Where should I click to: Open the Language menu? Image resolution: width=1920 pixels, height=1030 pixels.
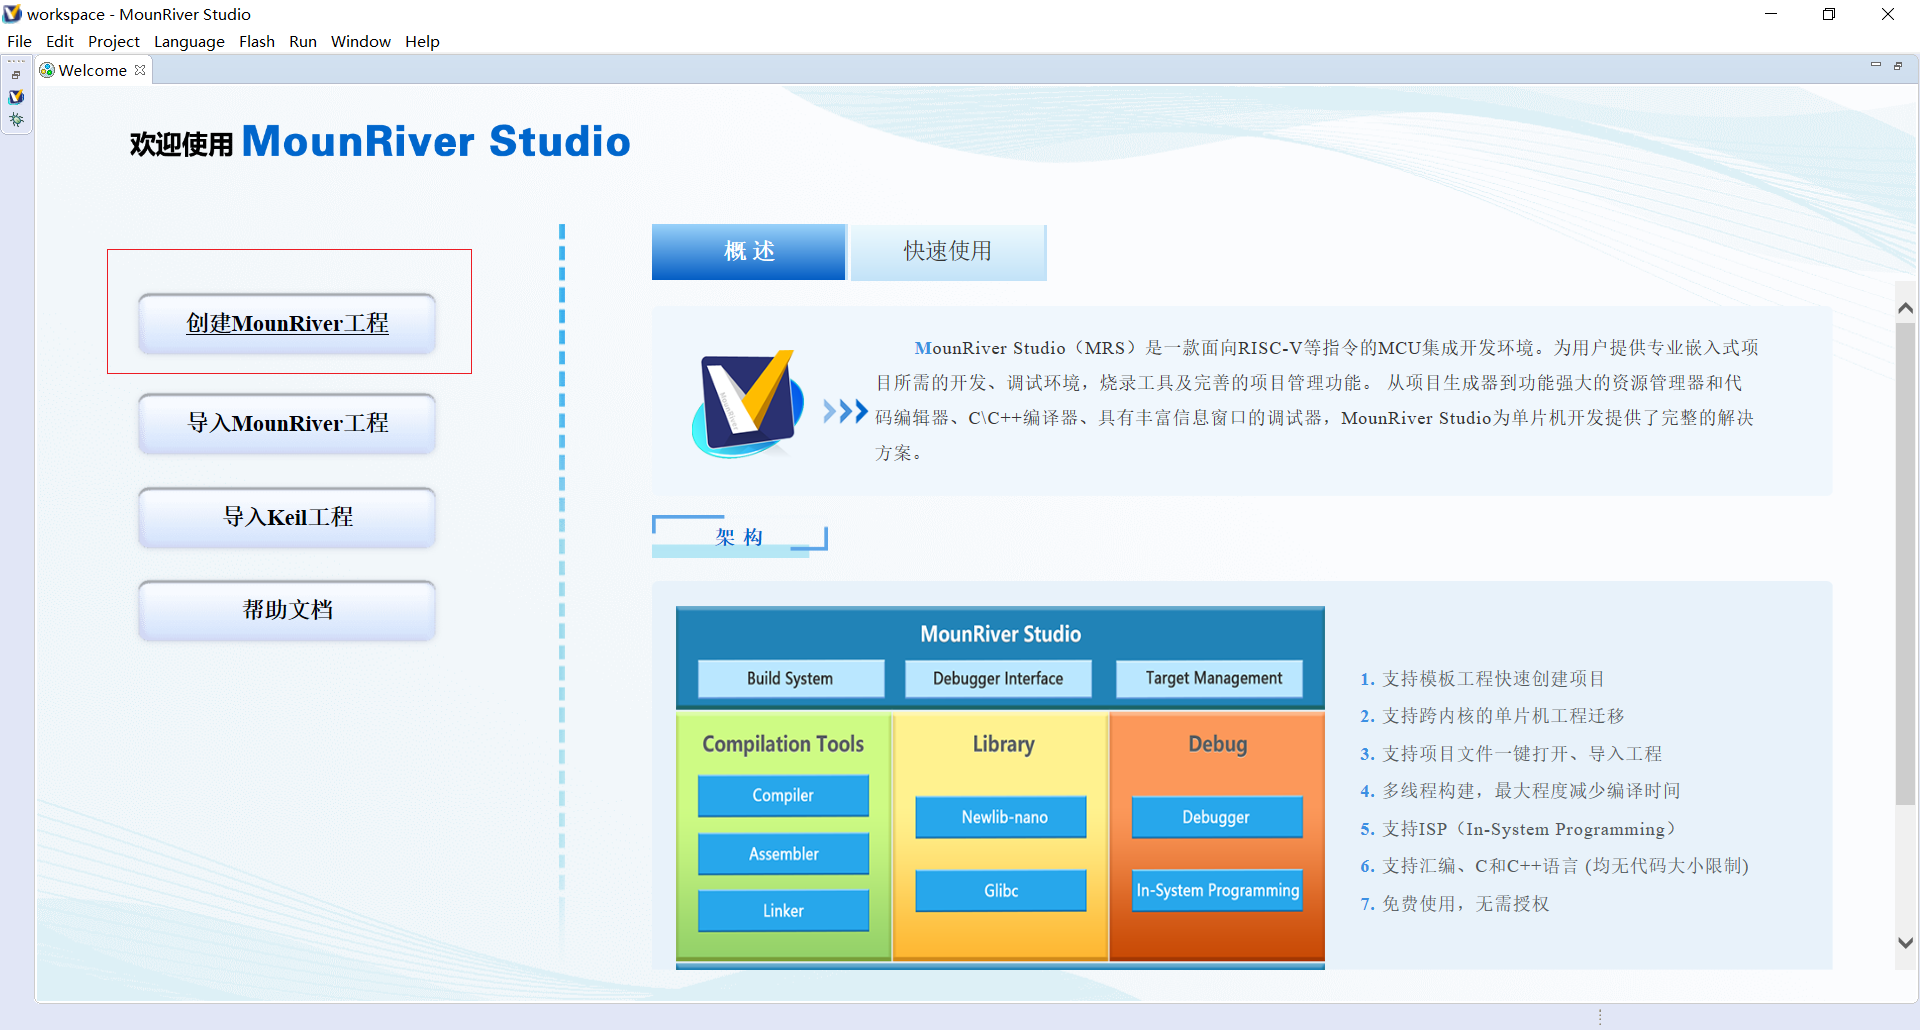(x=189, y=41)
